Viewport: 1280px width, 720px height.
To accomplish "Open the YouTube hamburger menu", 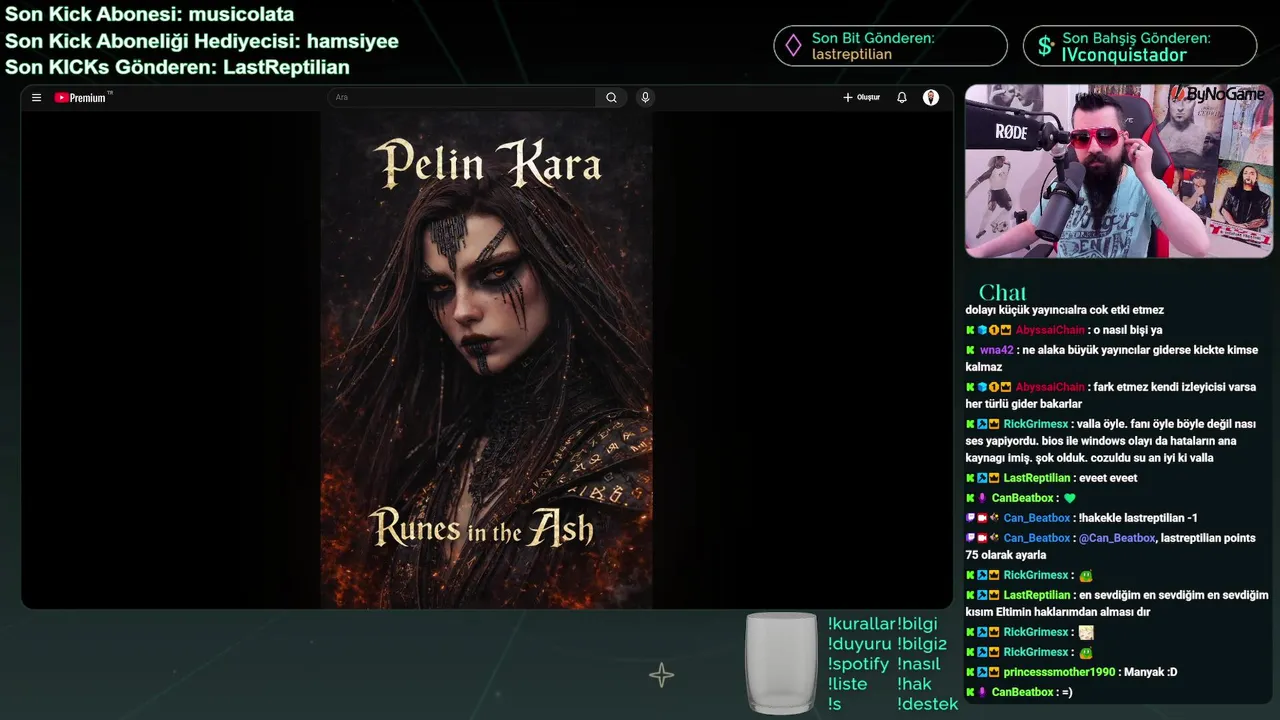I will [36, 98].
